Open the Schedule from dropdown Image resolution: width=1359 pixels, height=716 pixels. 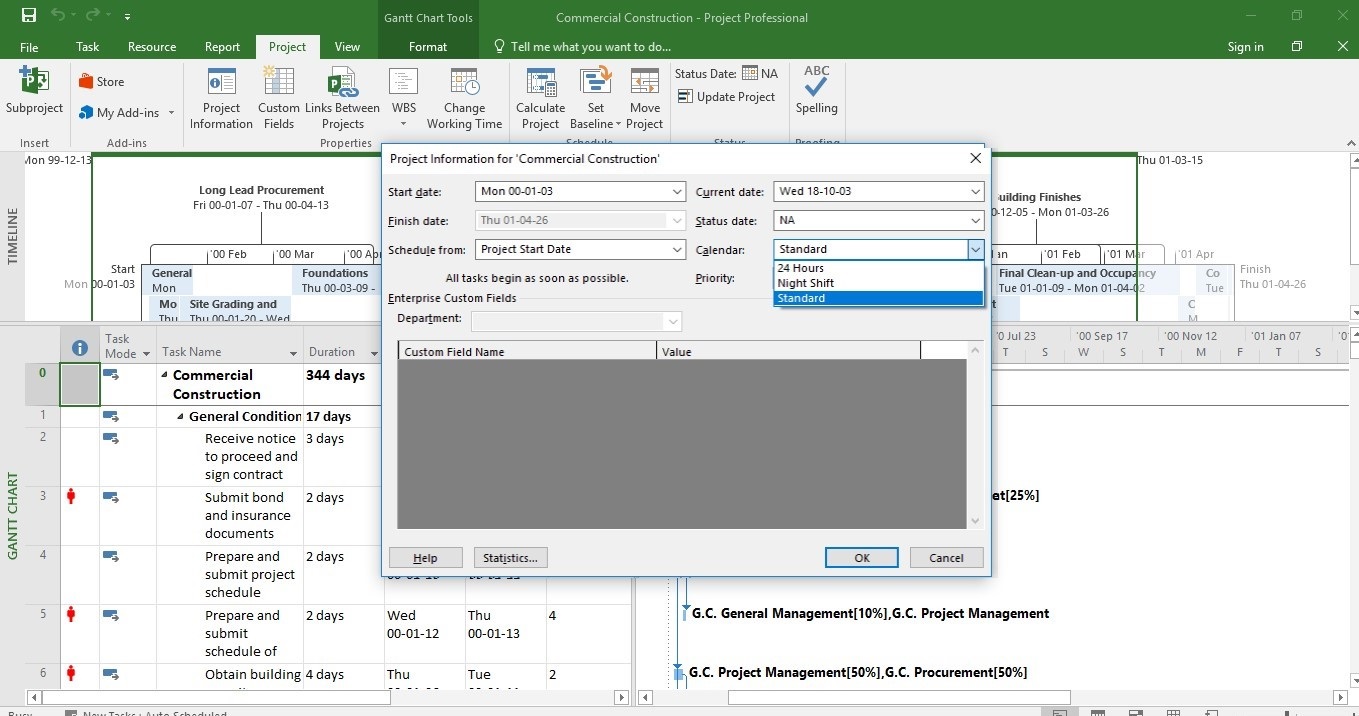[x=677, y=249]
